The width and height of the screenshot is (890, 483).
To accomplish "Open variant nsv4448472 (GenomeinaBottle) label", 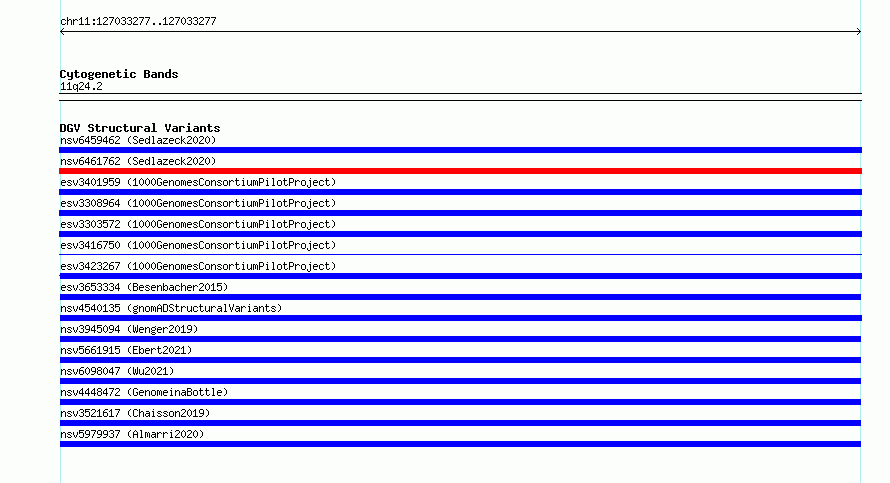I will tap(144, 392).
